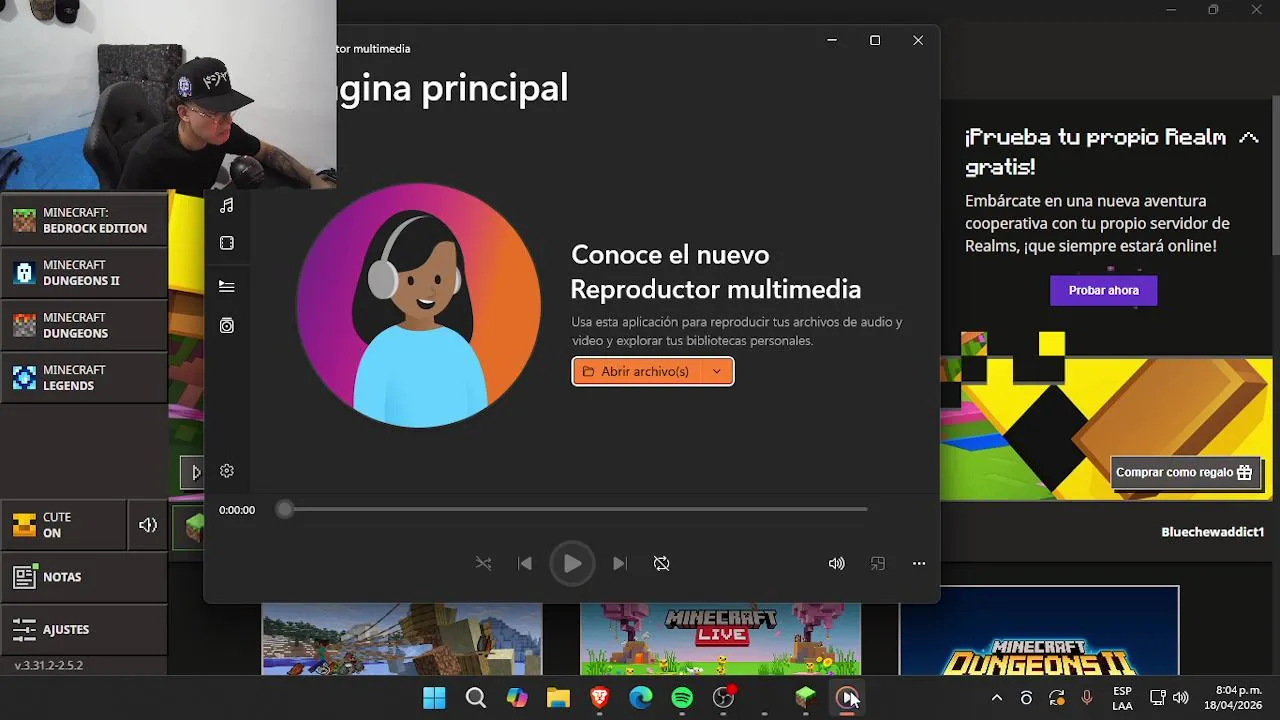
Task: Toggle the CUTE ON option in launcher
Action: [64, 525]
